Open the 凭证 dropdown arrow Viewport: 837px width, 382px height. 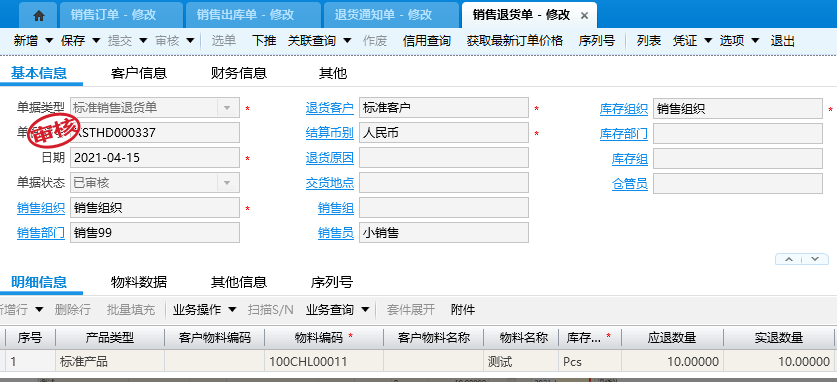tap(708, 41)
